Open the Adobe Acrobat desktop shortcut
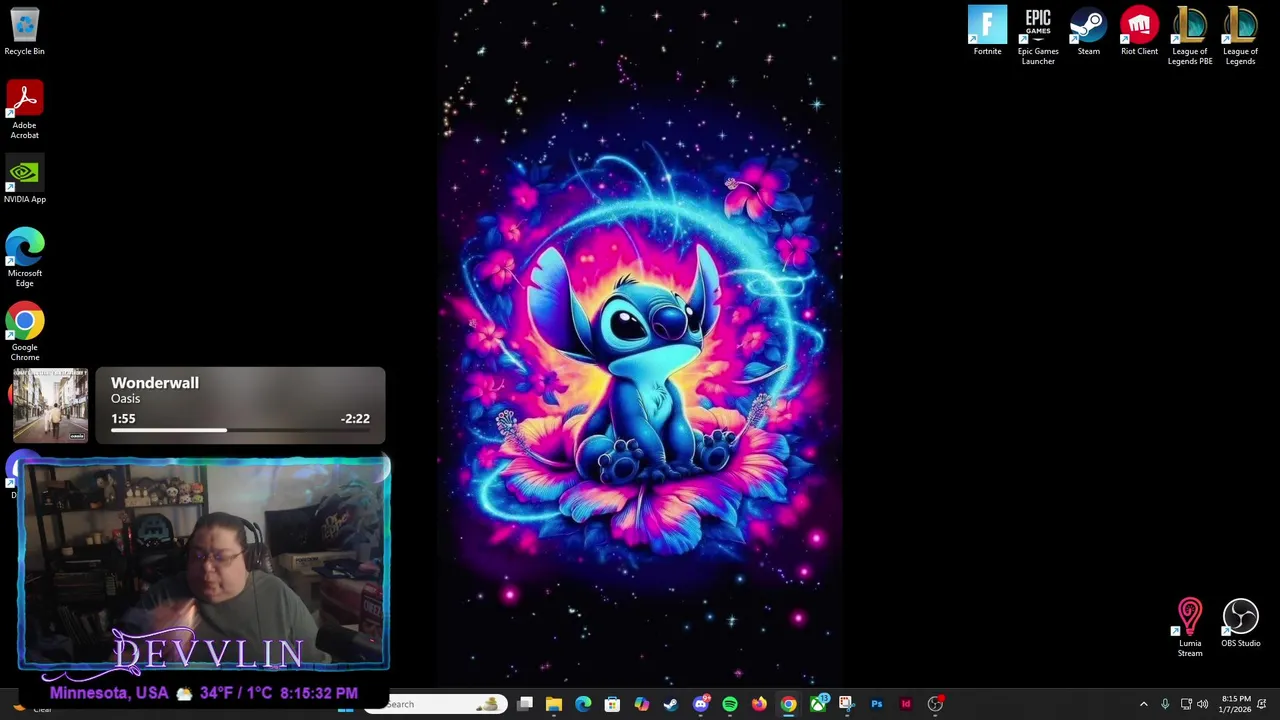This screenshot has width=1280, height=720. 24,110
